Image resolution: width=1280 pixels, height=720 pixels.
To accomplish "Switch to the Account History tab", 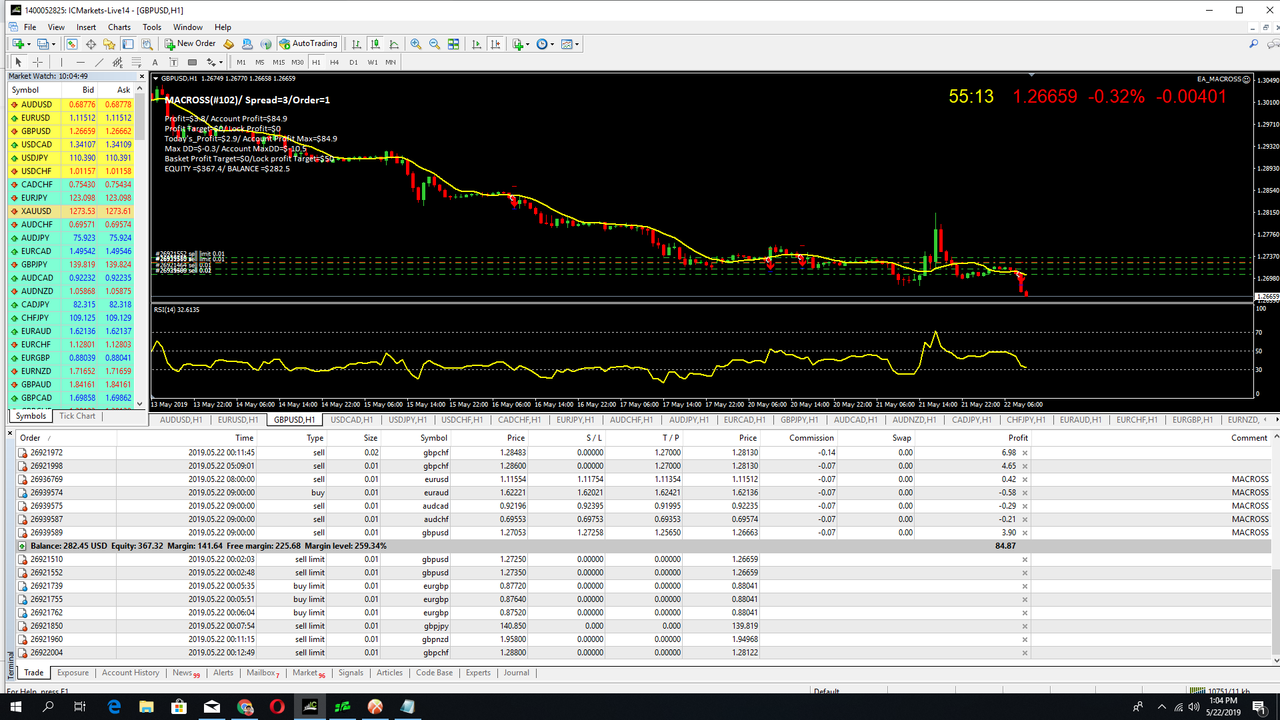I will pyautogui.click(x=130, y=673).
